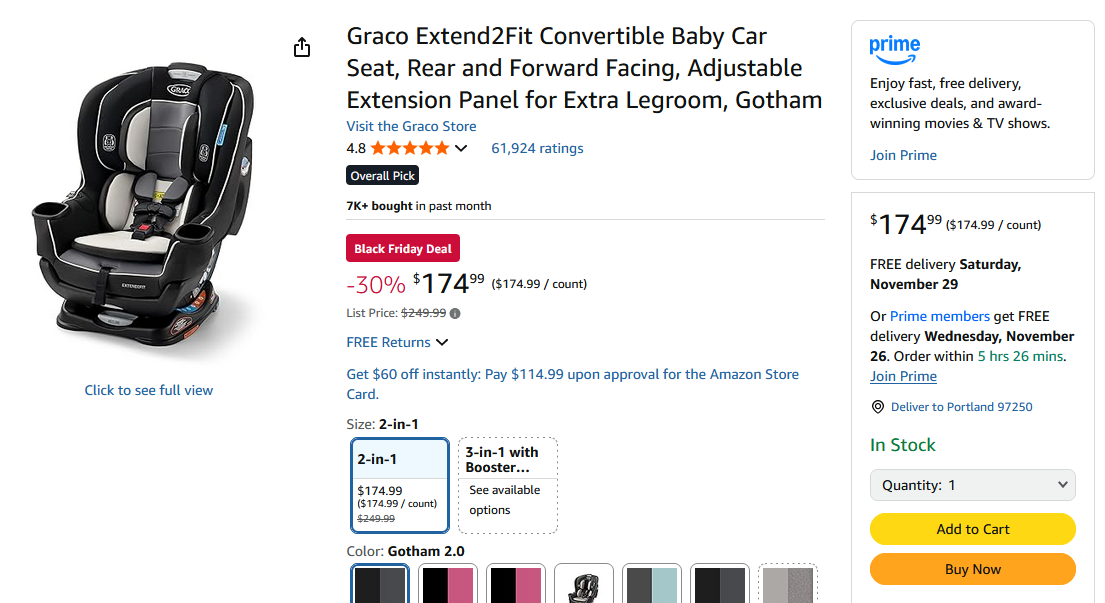This screenshot has height=603, width=1105.
Task: Click the Black Friday Deal badge
Action: tap(402, 248)
